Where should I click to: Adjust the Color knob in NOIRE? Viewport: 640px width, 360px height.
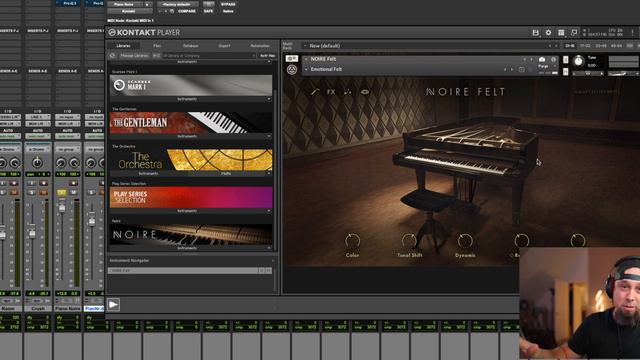[x=352, y=241]
